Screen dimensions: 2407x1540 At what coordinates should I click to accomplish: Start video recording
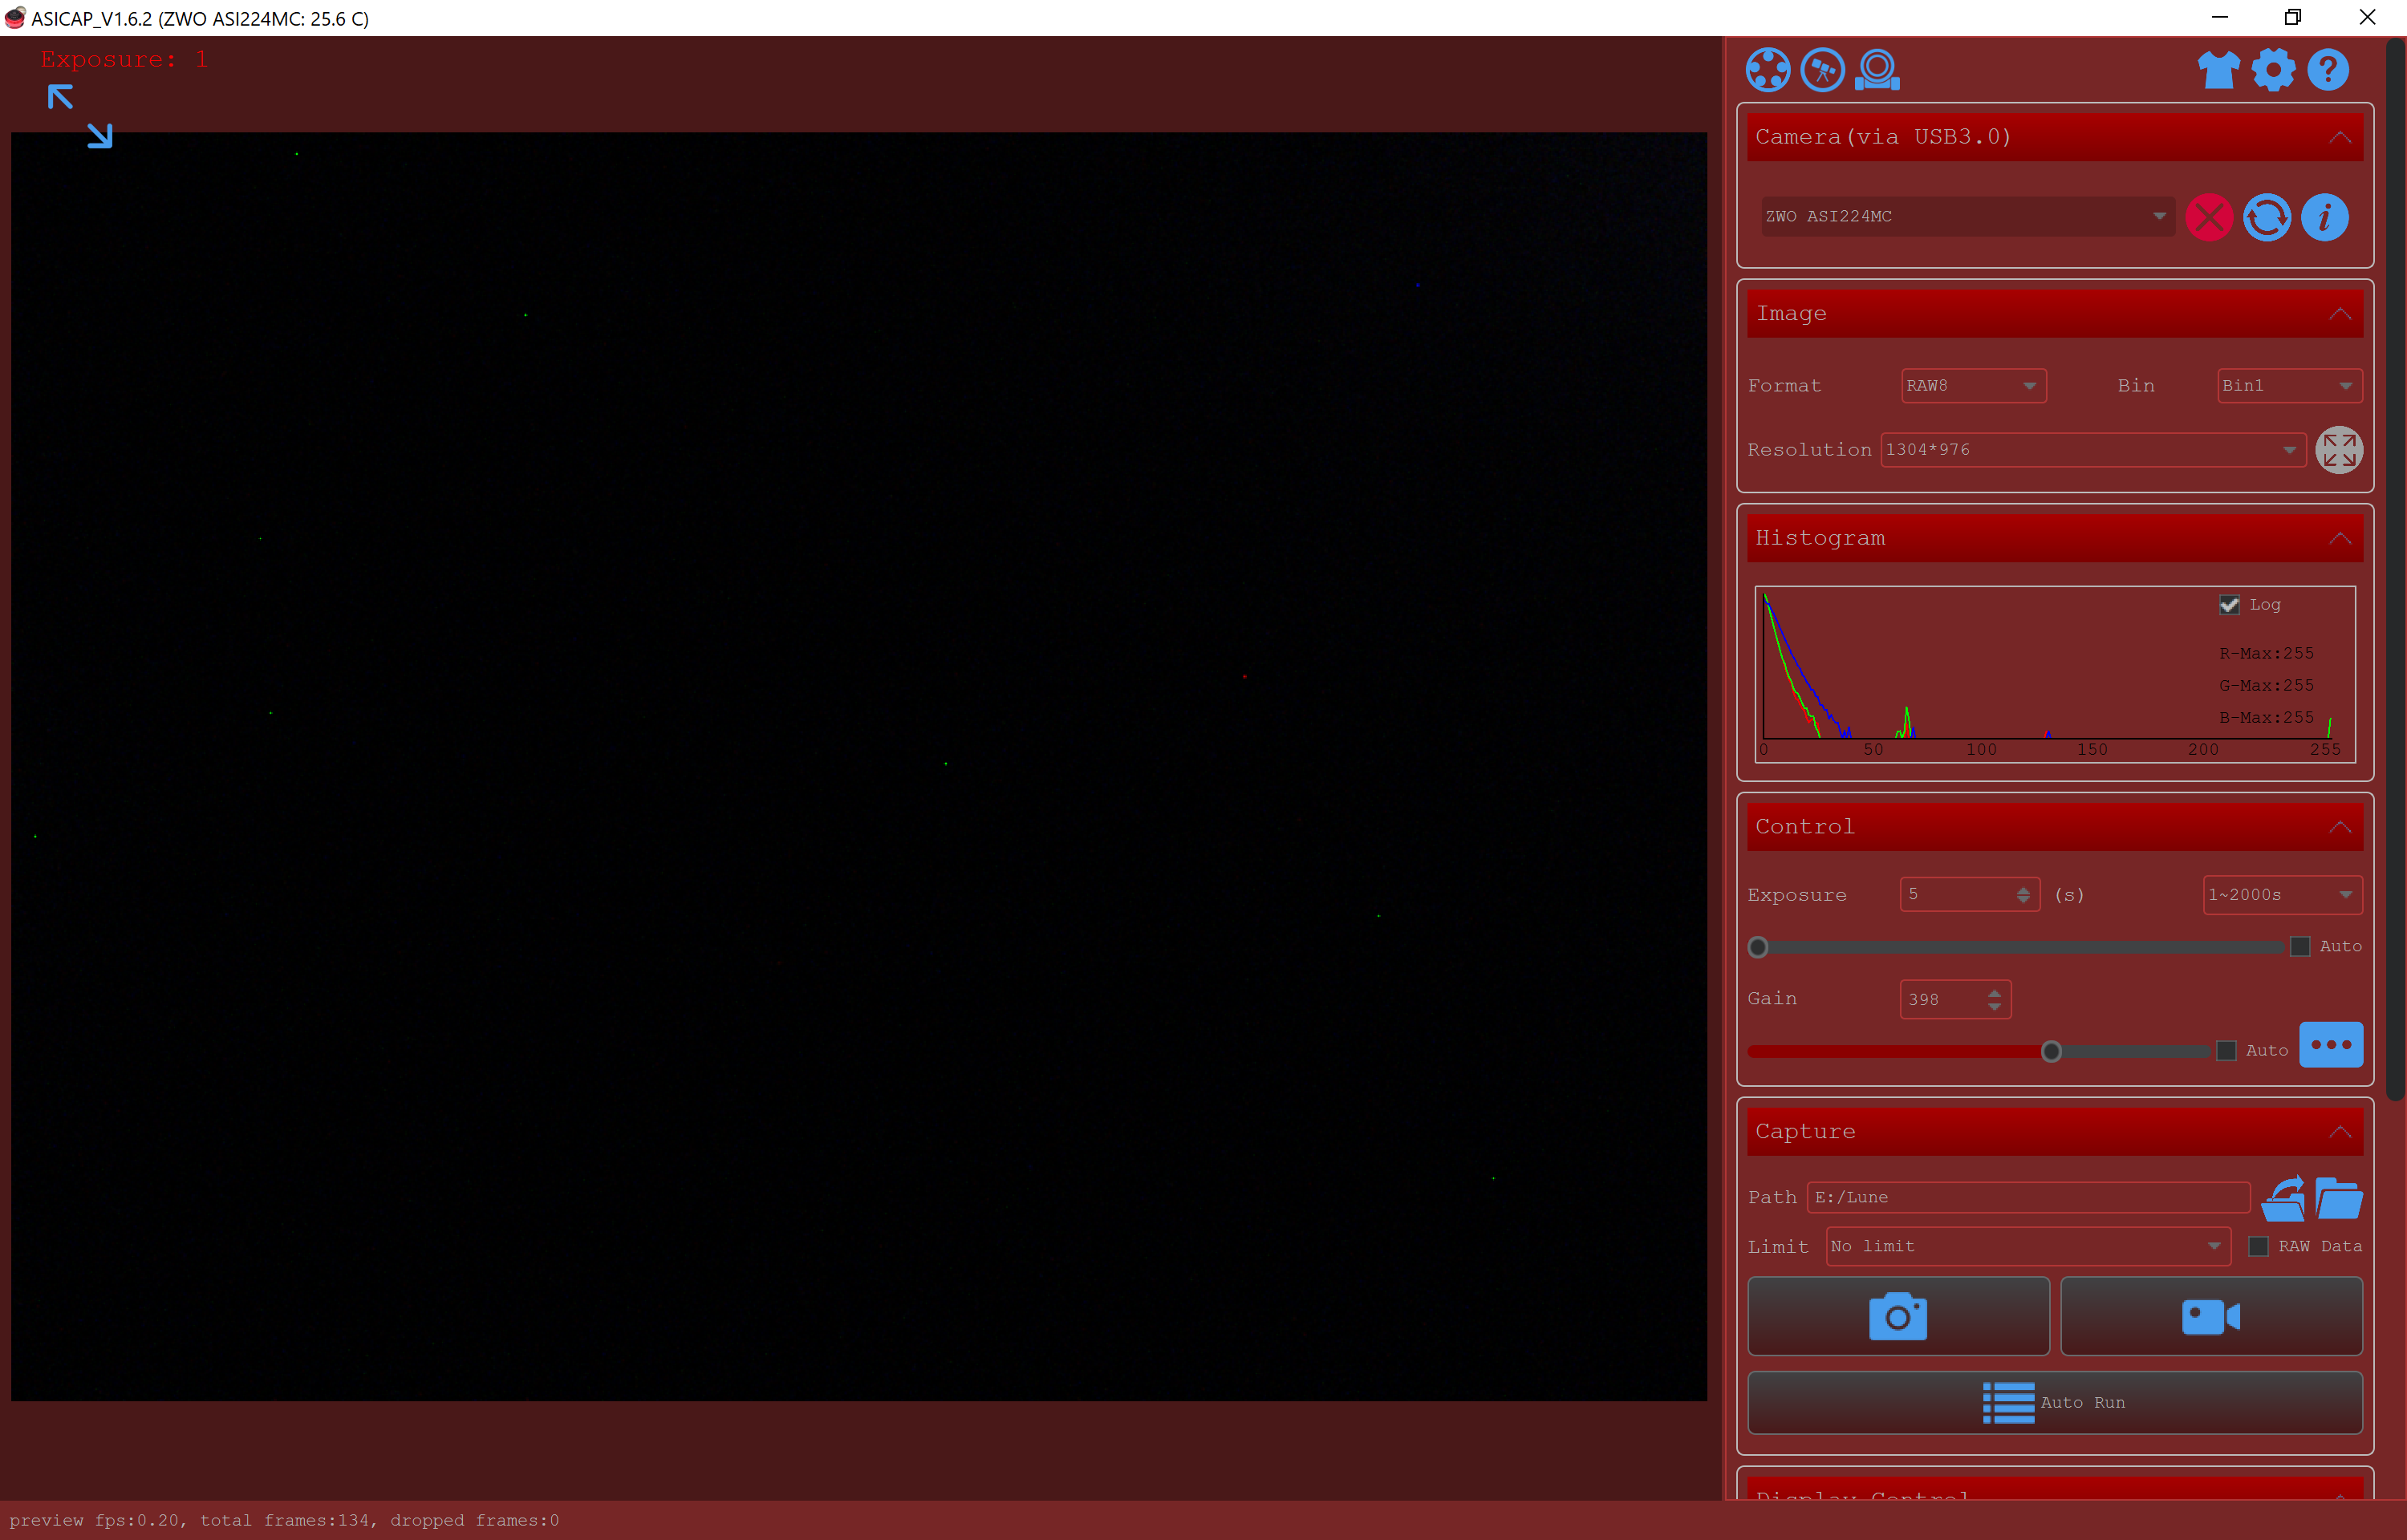(2210, 1316)
